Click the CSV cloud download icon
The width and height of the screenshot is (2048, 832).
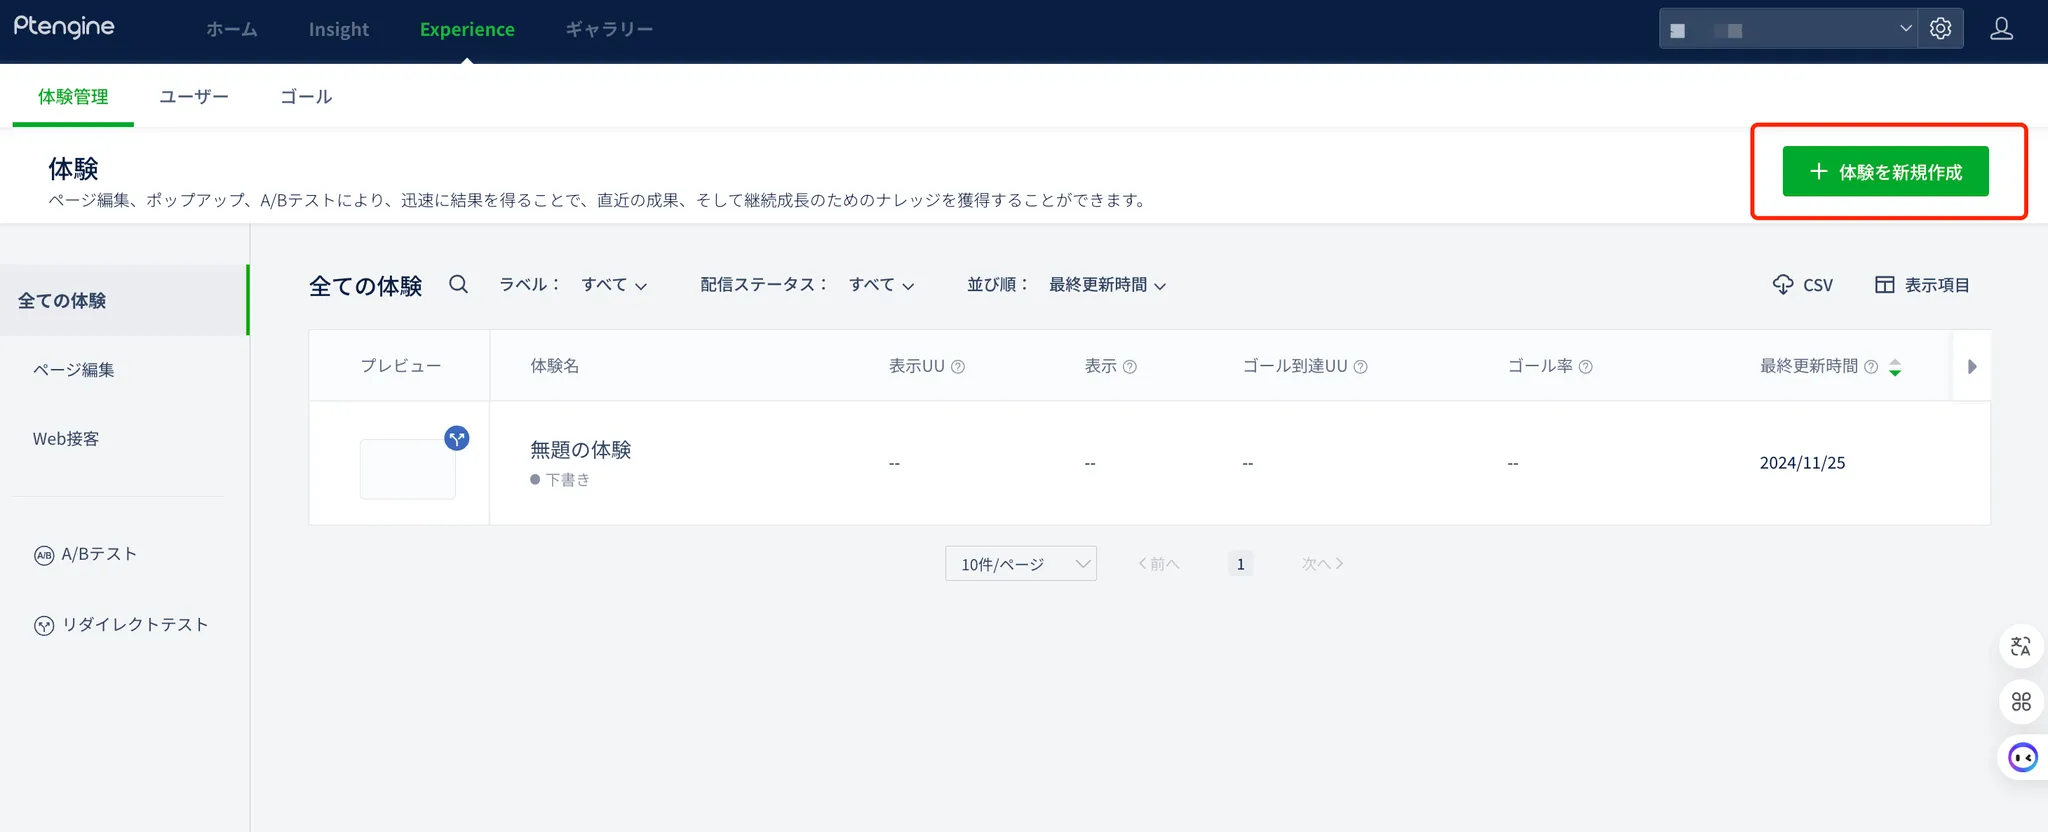point(1782,285)
